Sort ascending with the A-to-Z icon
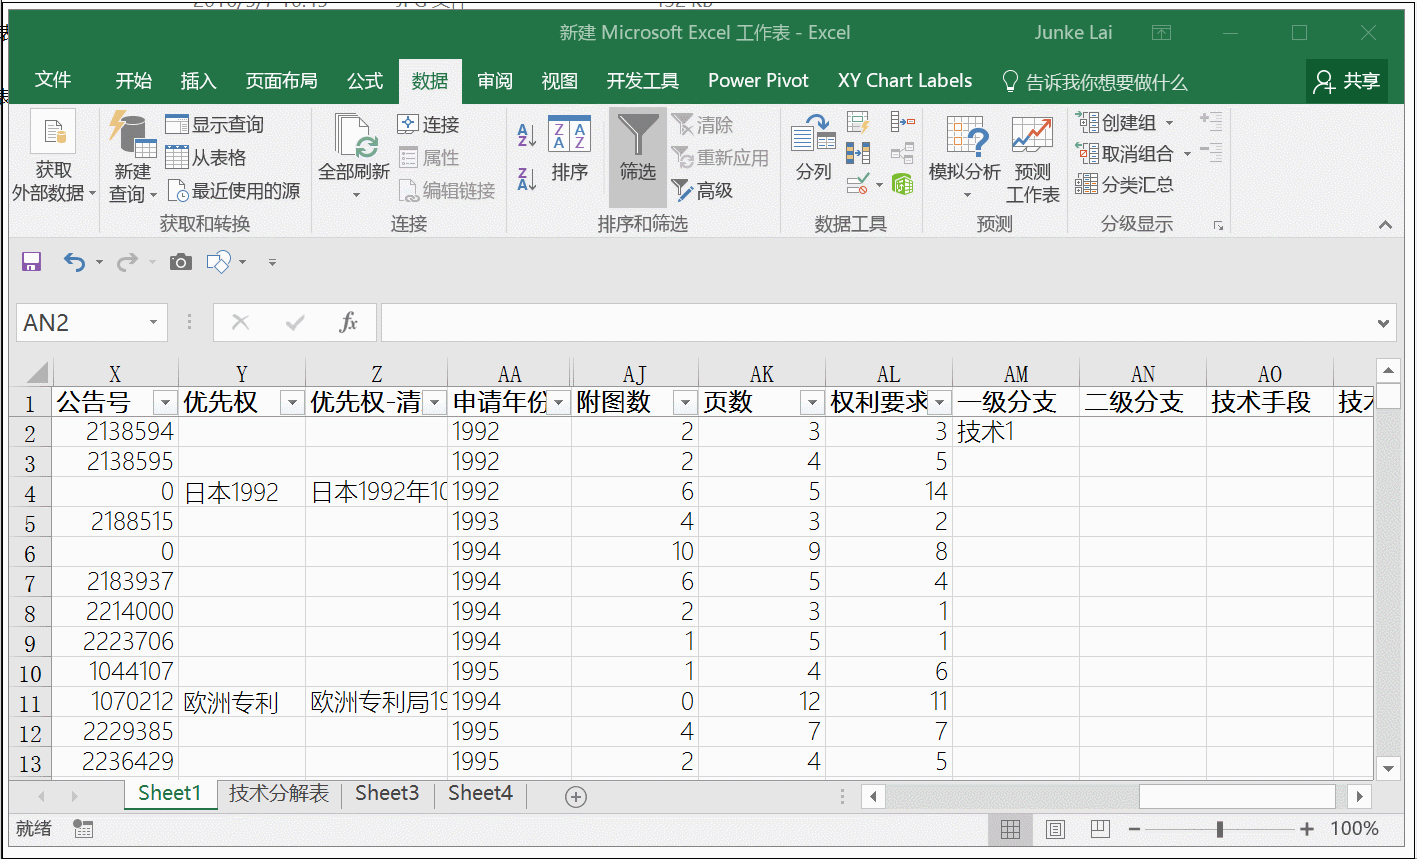 [527, 134]
